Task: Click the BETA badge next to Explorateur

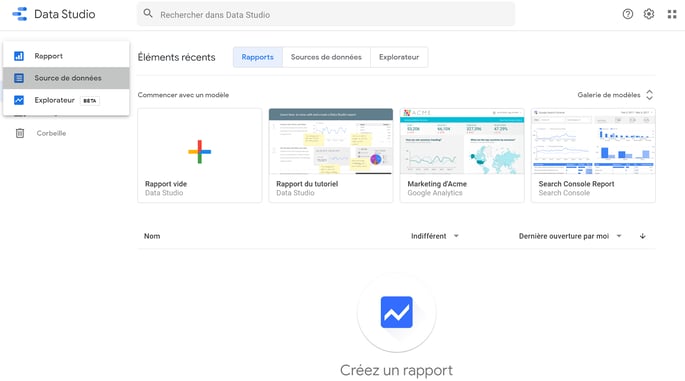Action: 90,100
